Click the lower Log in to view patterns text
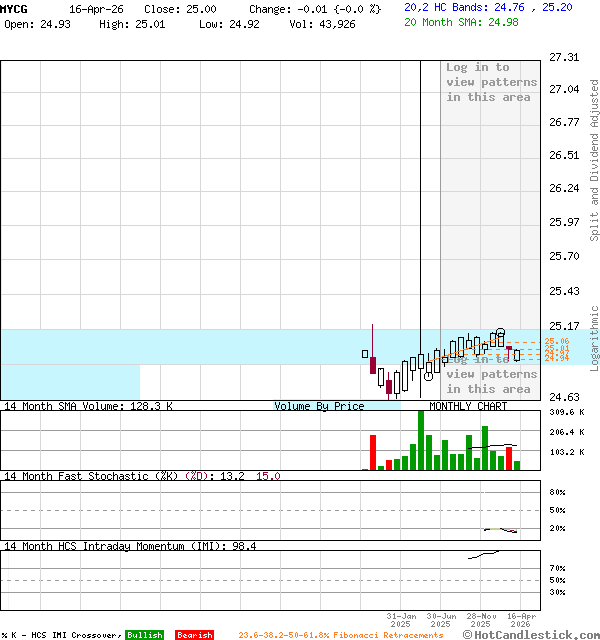Screen dimensions: 600x640 pyautogui.click(x=491, y=374)
